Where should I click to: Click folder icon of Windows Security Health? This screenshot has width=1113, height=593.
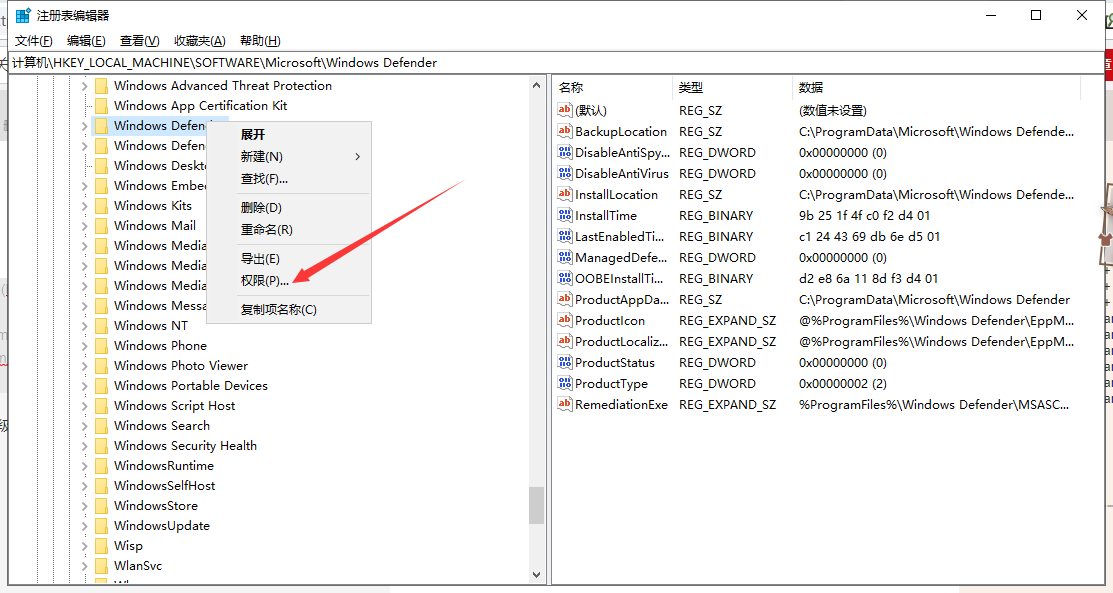point(102,446)
